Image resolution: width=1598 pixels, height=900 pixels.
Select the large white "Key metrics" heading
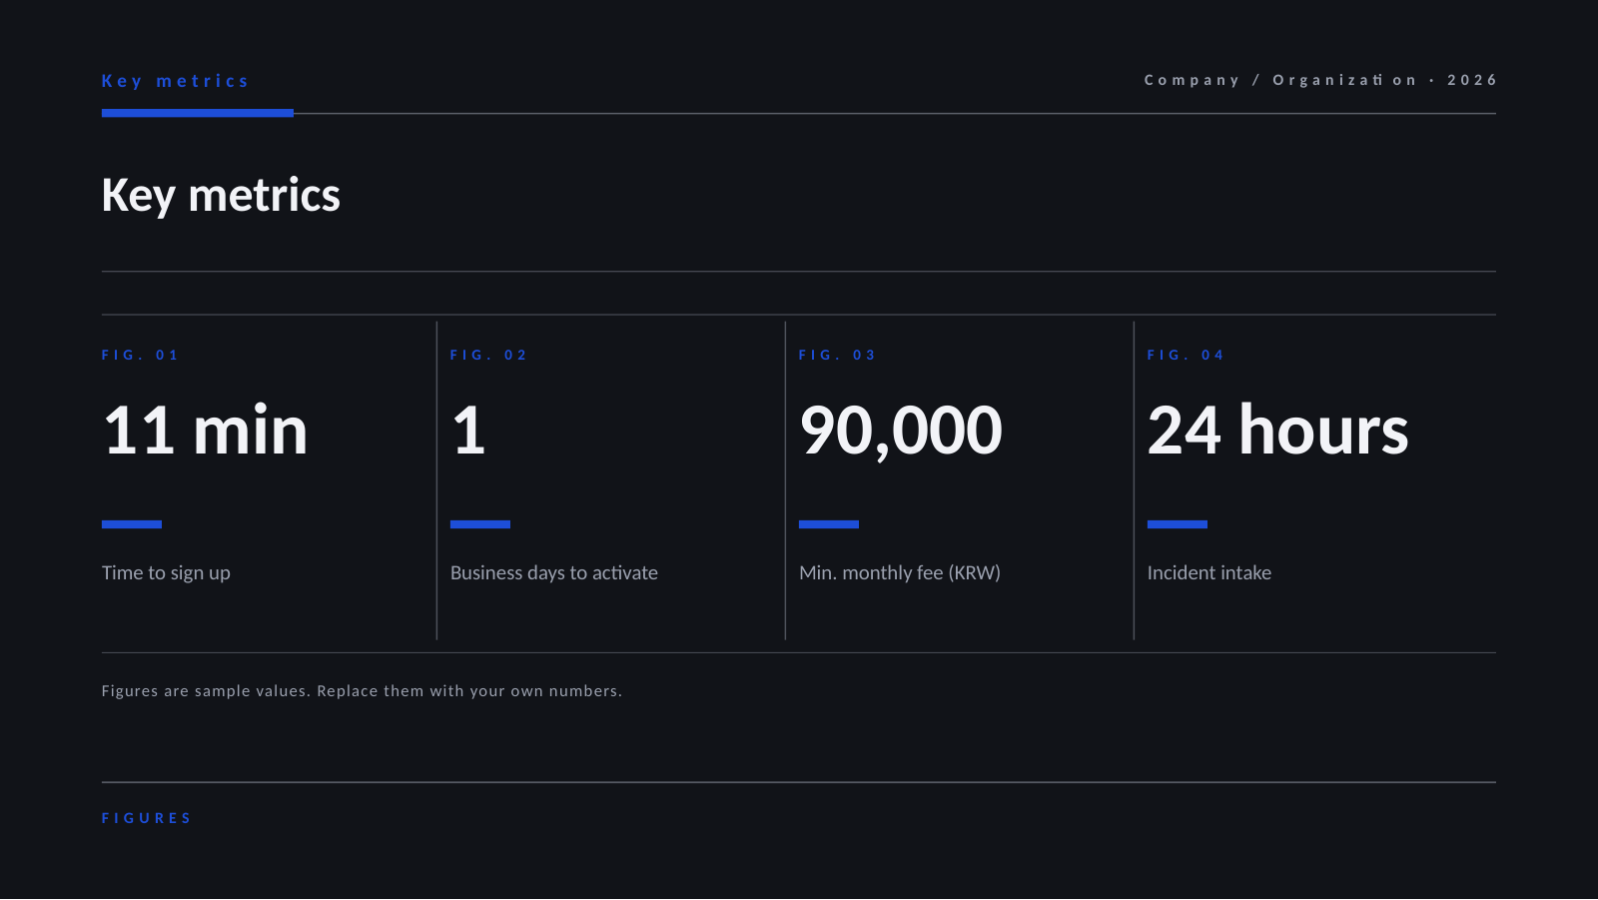(x=221, y=196)
